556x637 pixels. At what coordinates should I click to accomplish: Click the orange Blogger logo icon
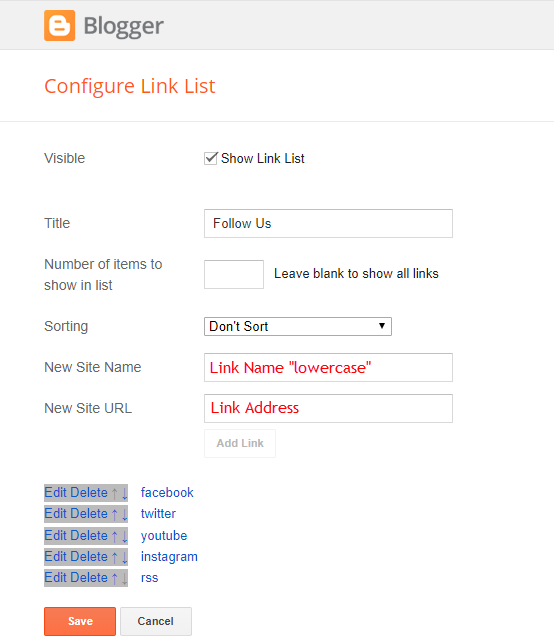point(59,26)
